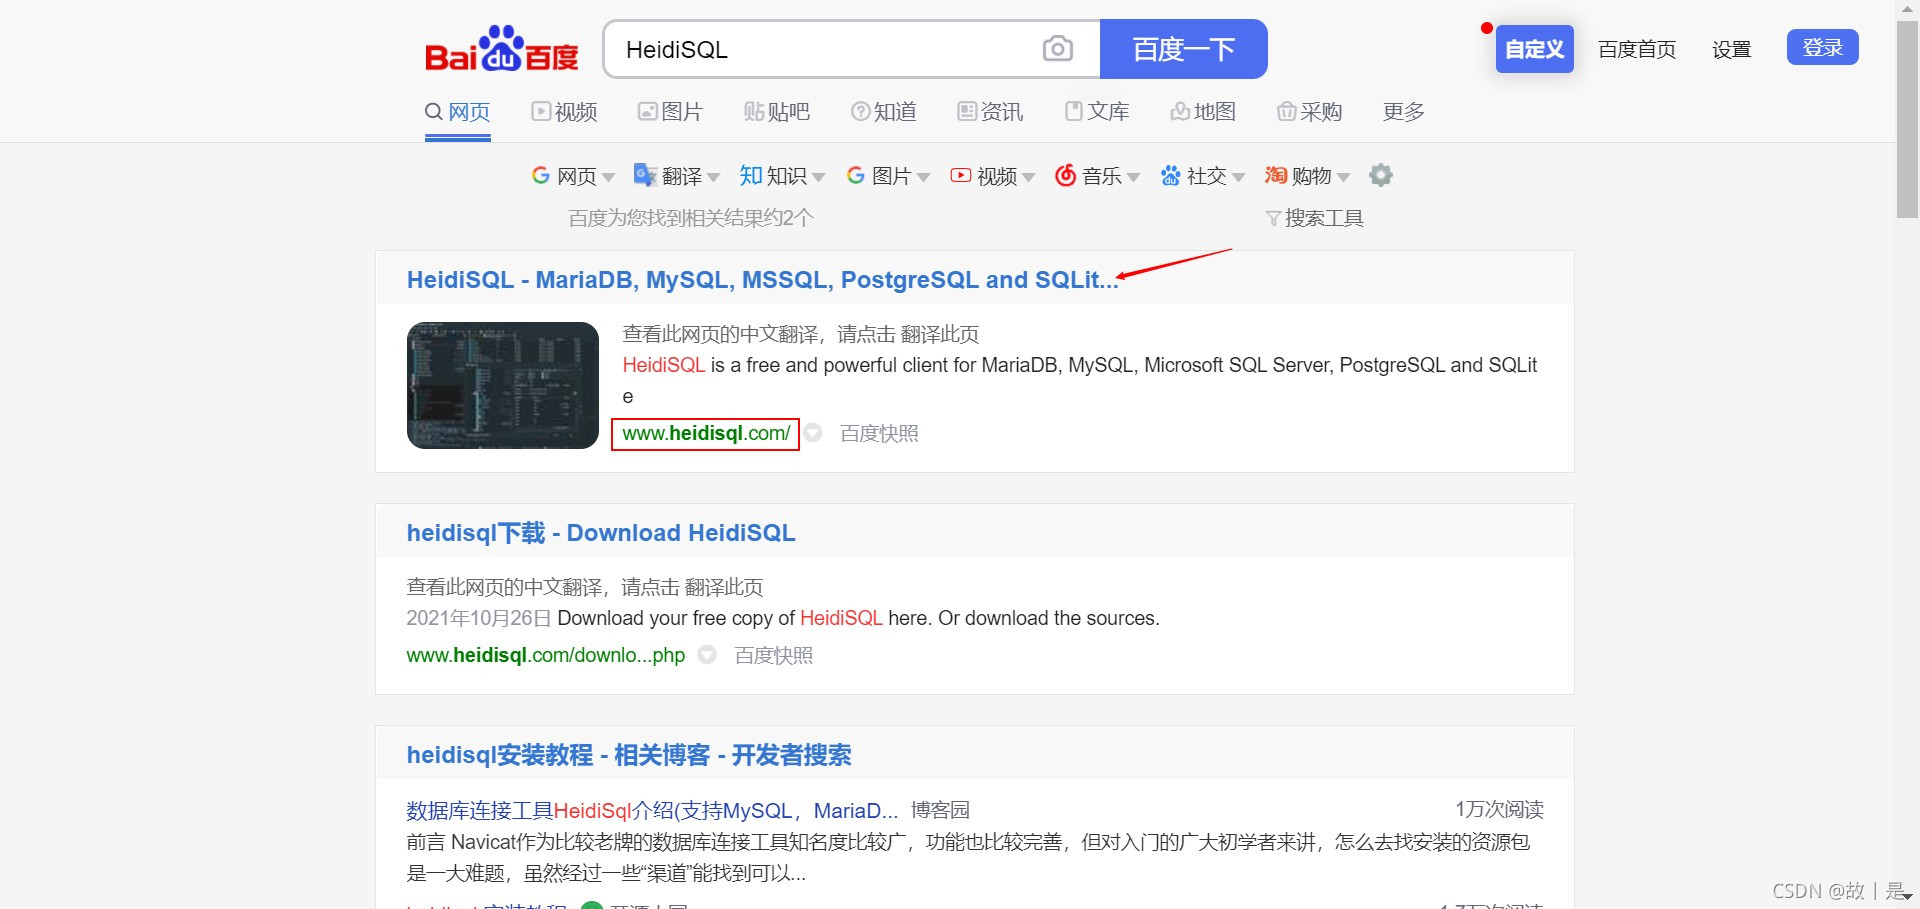Image resolution: width=1920 pixels, height=909 pixels.
Task: Click the Taobao icon beside 购物
Action: [x=1275, y=176]
